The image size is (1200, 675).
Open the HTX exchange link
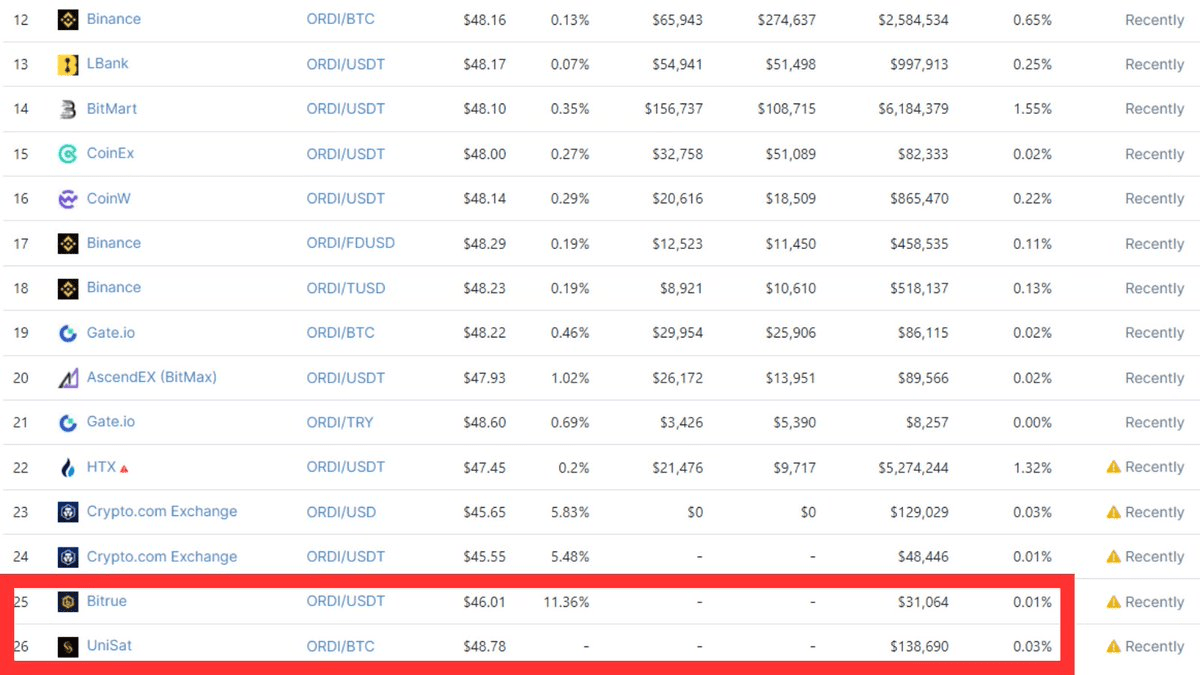tap(101, 467)
